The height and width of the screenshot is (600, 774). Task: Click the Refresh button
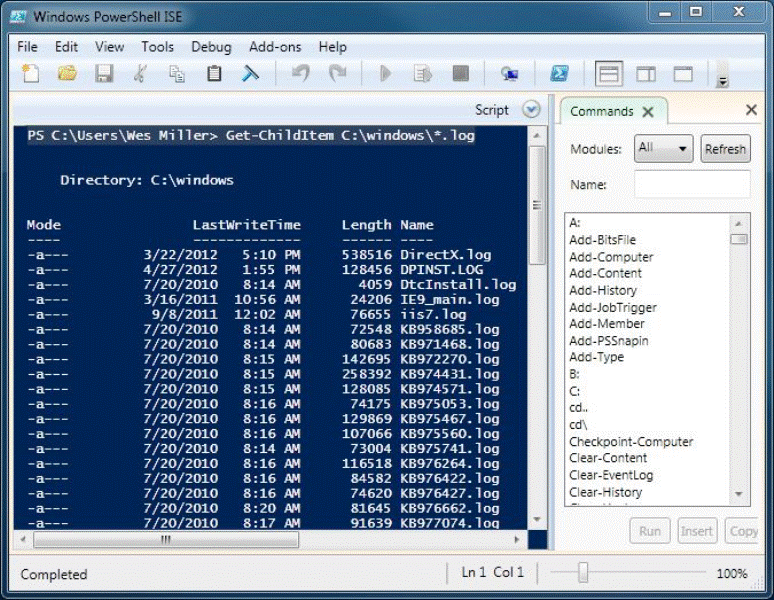[x=725, y=149]
